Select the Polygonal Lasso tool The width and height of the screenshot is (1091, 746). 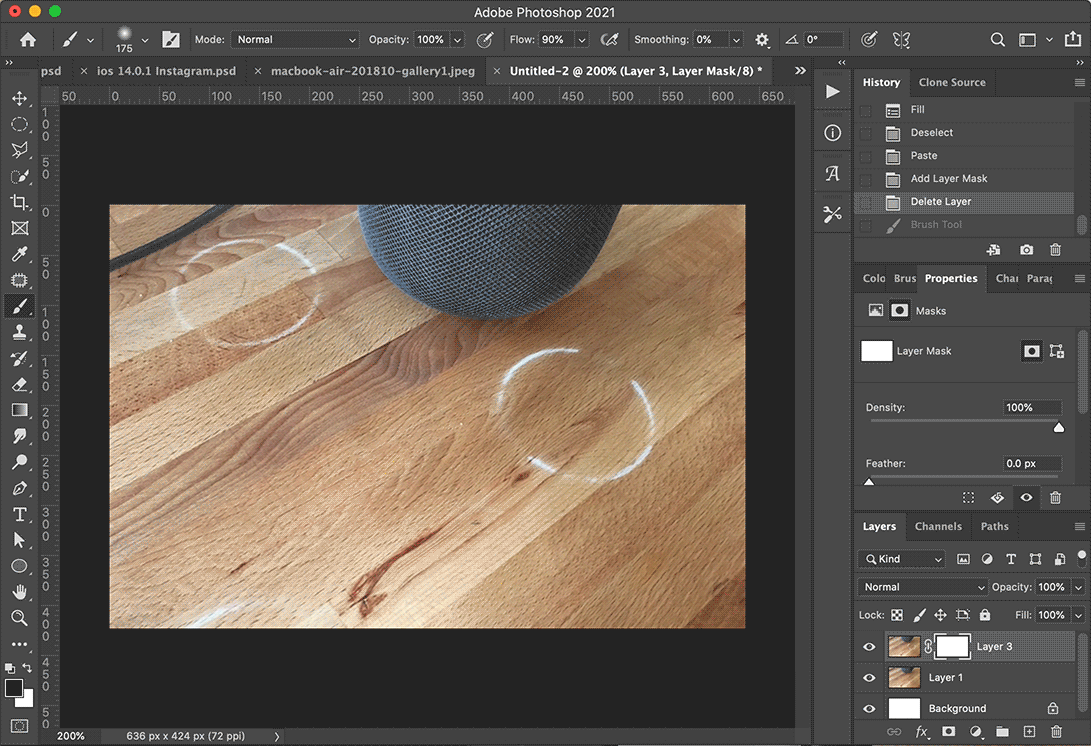click(19, 150)
